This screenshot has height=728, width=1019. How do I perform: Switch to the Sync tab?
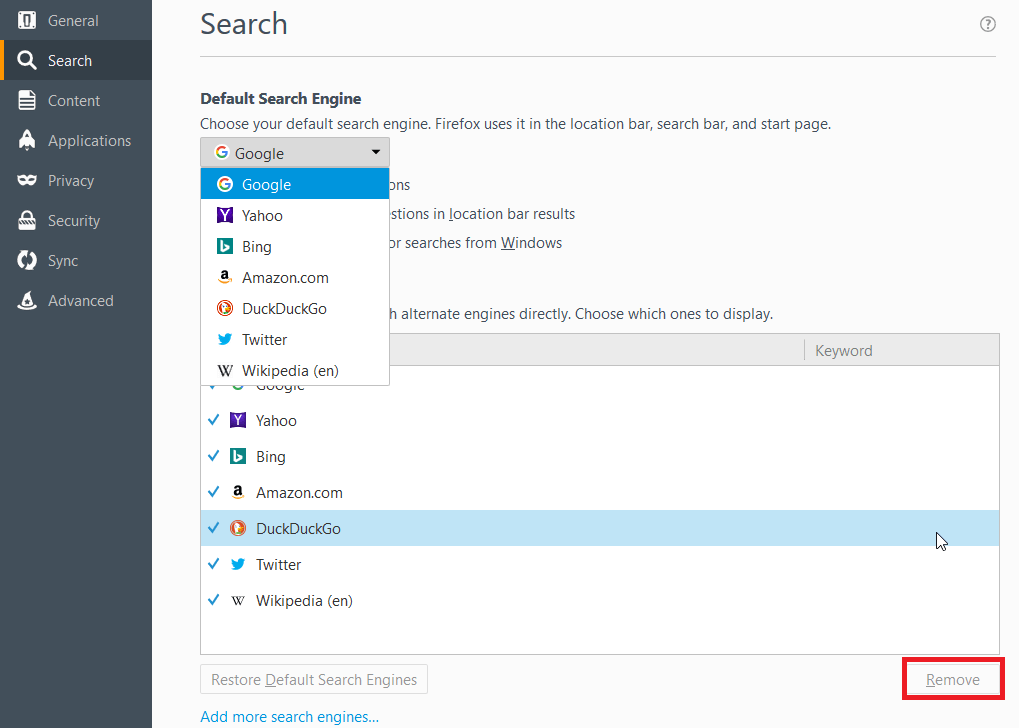76,261
